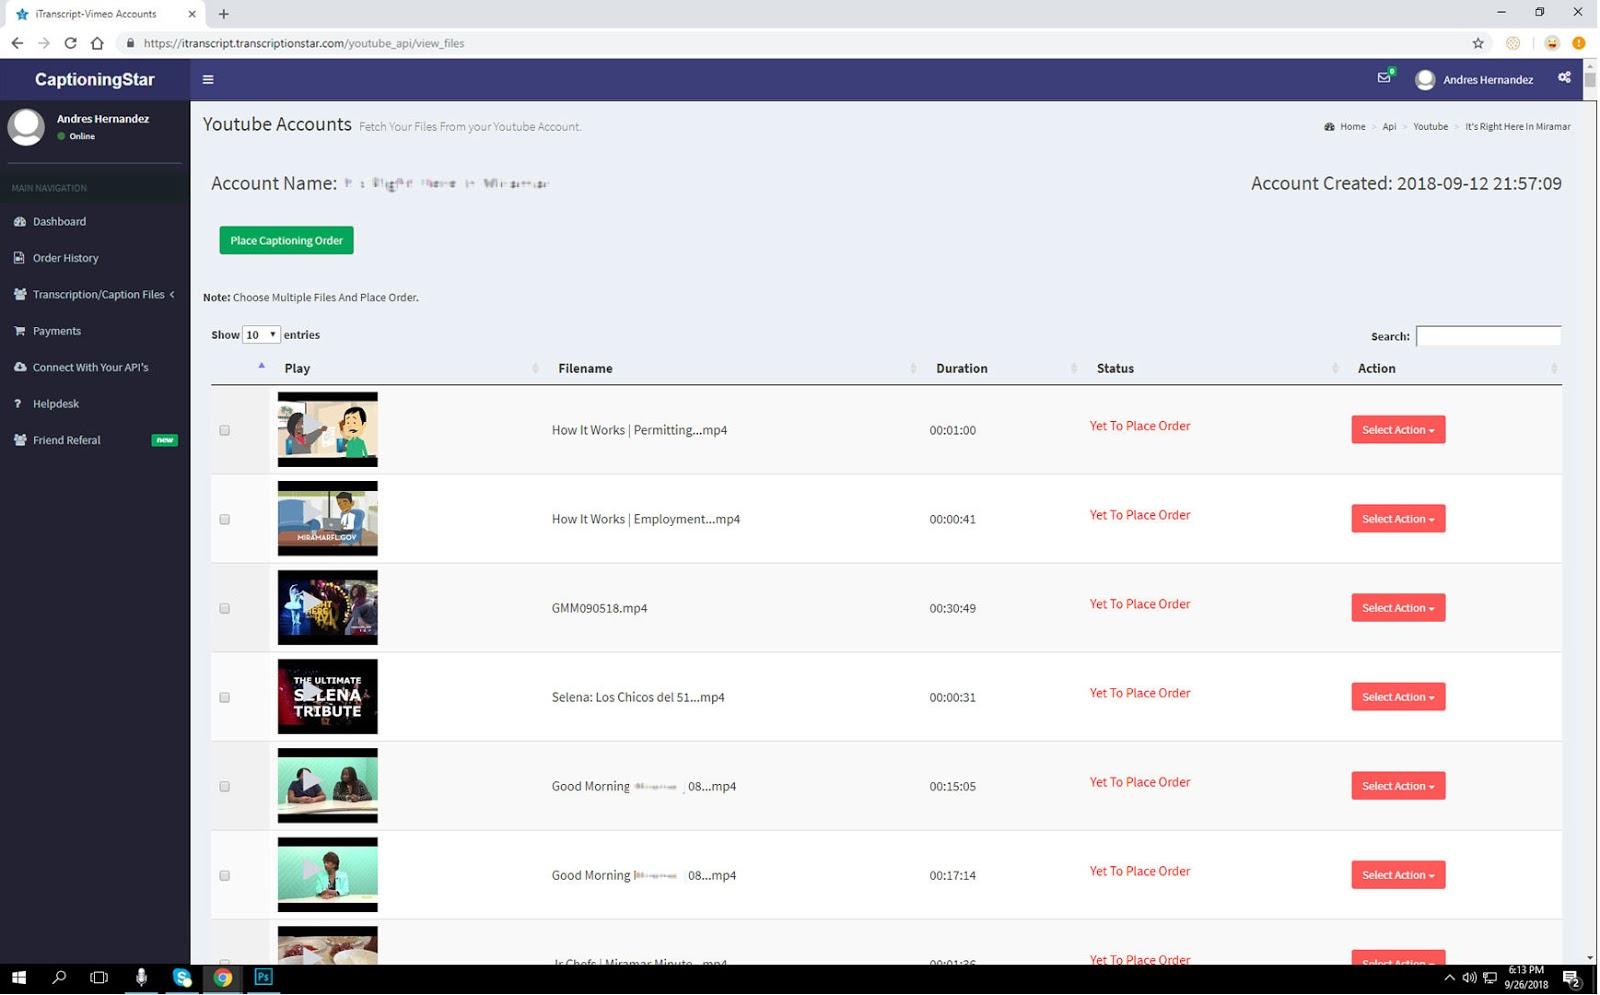Click the Connect With Your API's cloud icon
Viewport: 1600px width, 995px height.
coord(19,368)
